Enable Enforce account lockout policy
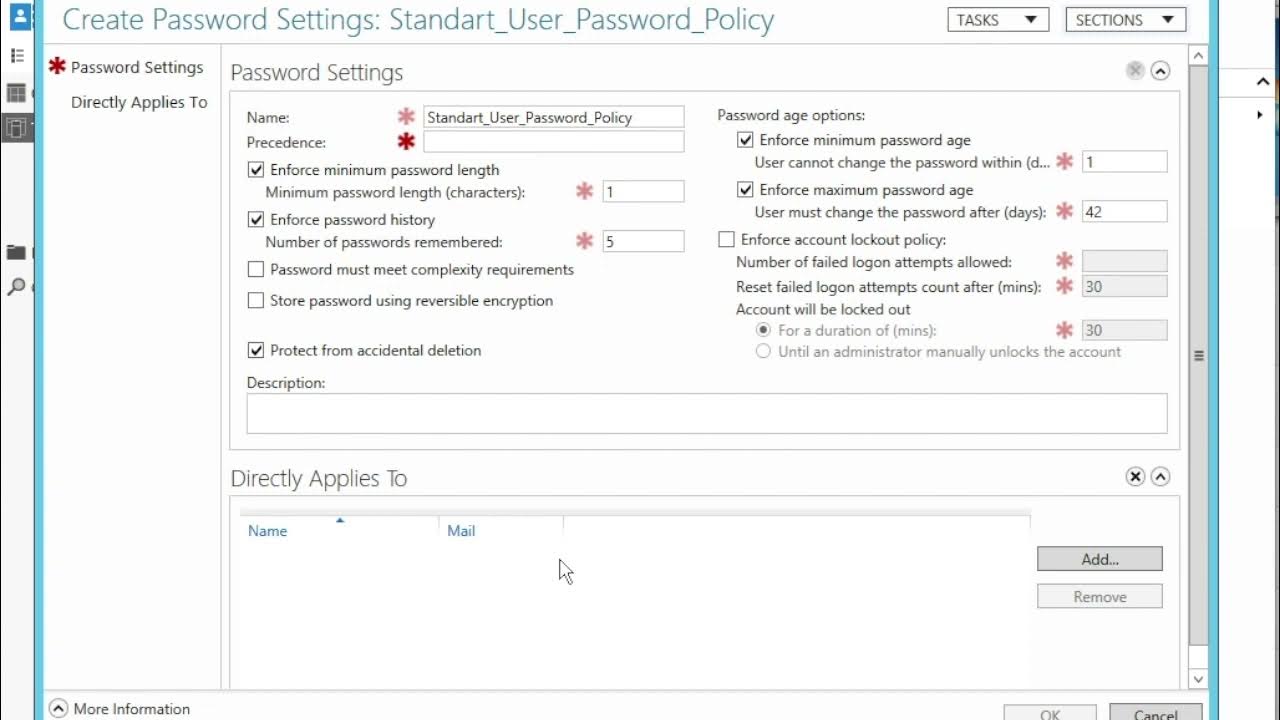 [727, 240]
